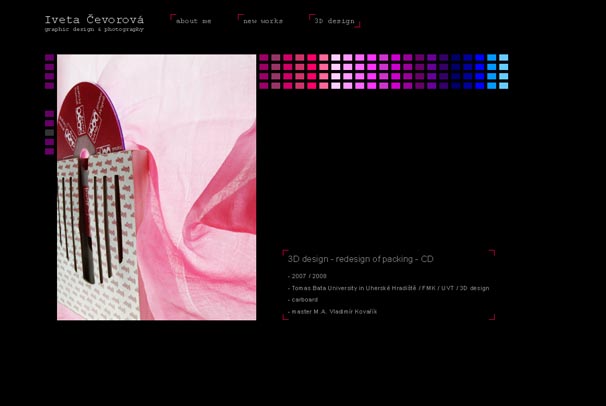This screenshot has height=406, width=606.
Task: Click the 'Tomas Bata University' description line
Action: (x=389, y=288)
